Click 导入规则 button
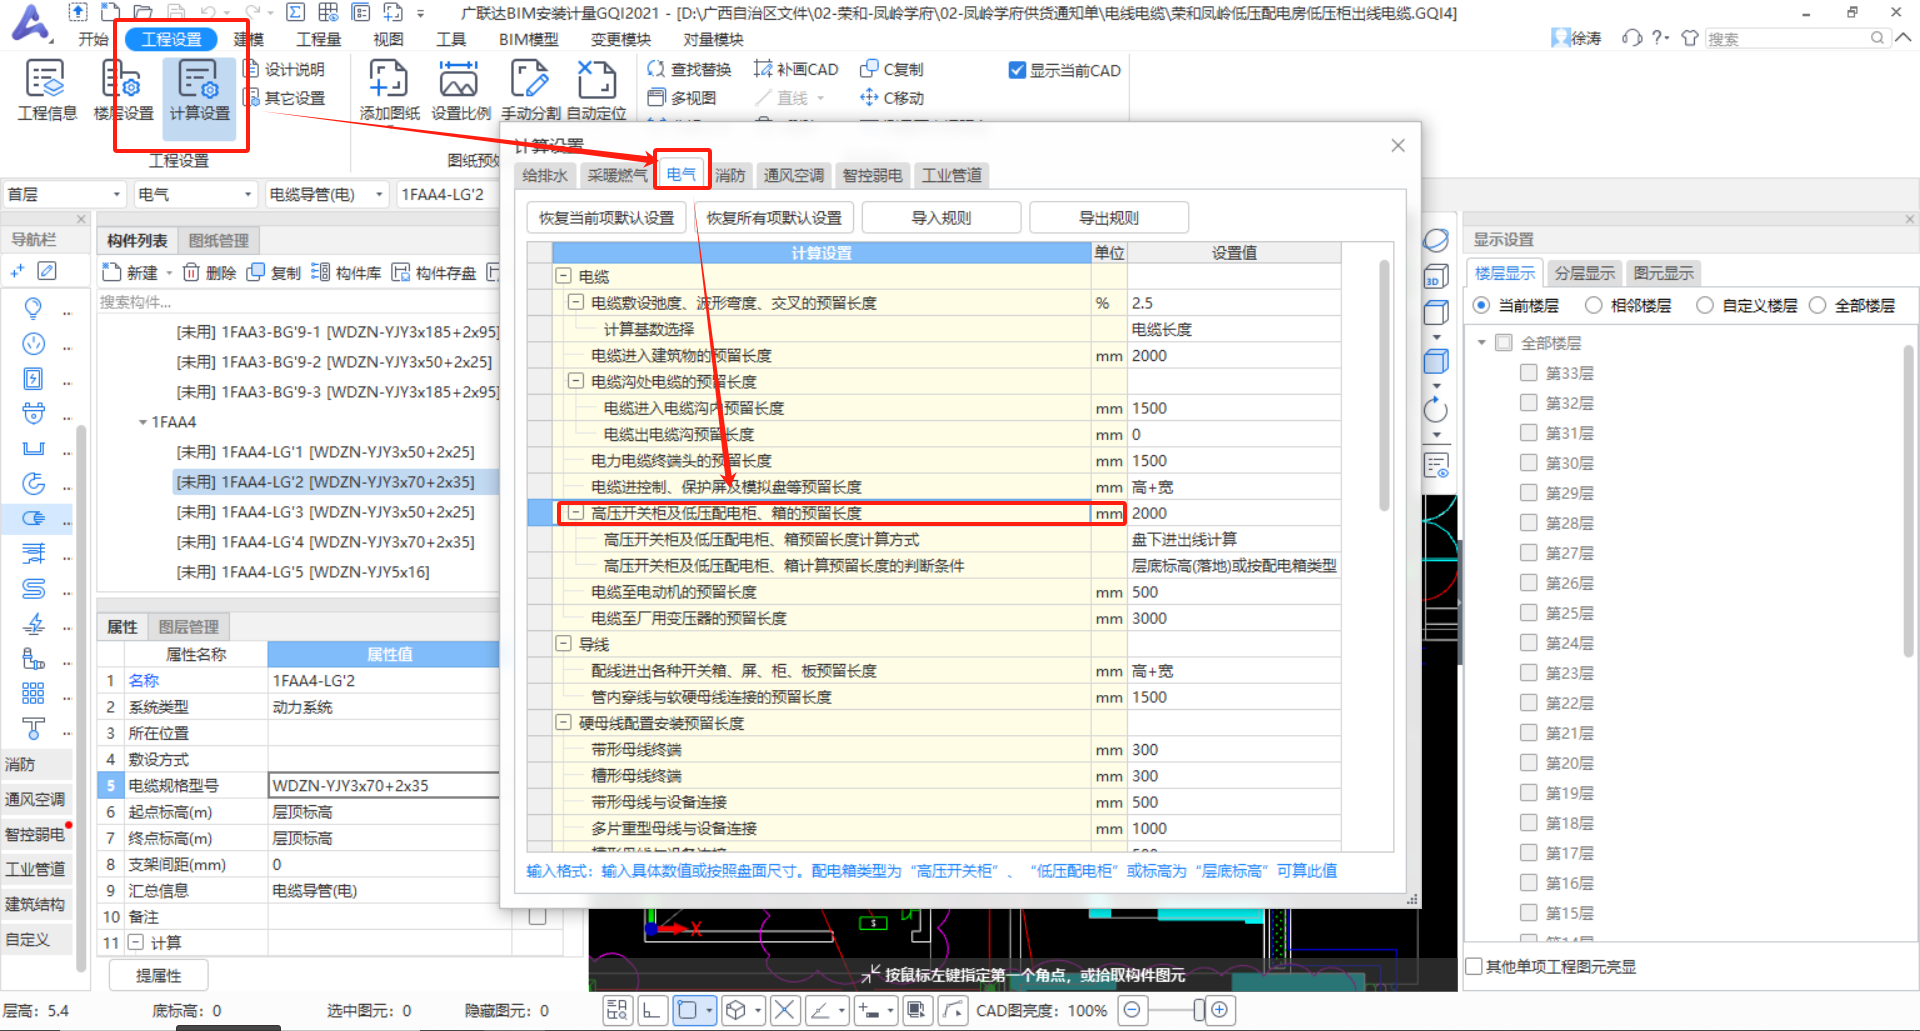 click(x=941, y=217)
